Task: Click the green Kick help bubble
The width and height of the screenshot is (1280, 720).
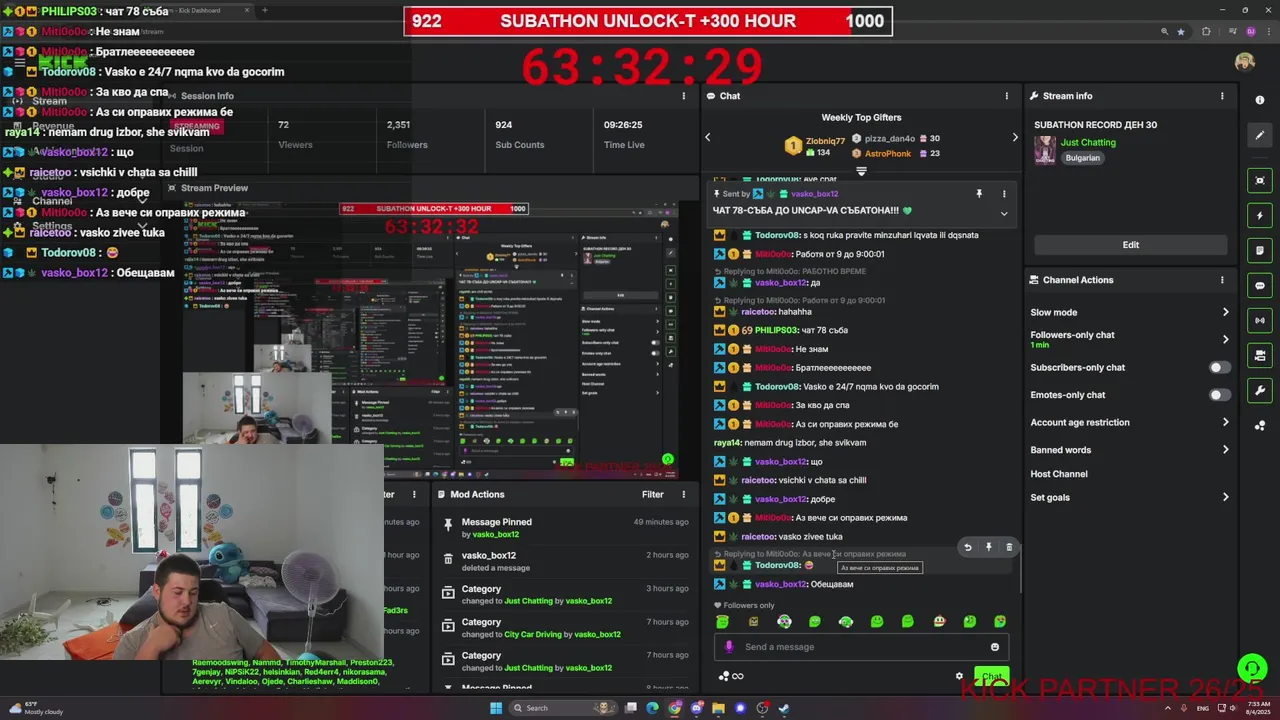Action: (1251, 667)
